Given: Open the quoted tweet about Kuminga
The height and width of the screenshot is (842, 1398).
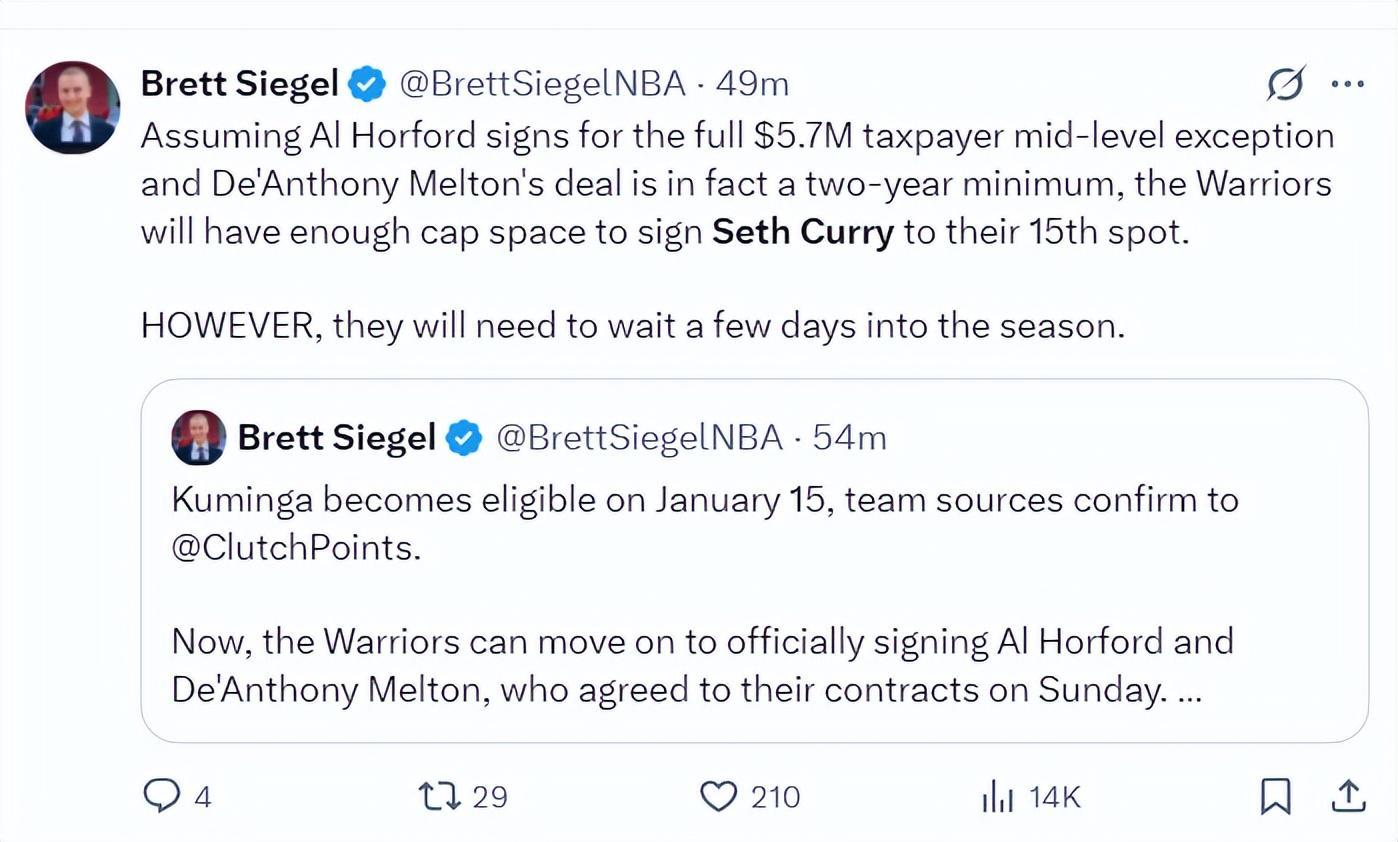Looking at the screenshot, I should tap(754, 600).
